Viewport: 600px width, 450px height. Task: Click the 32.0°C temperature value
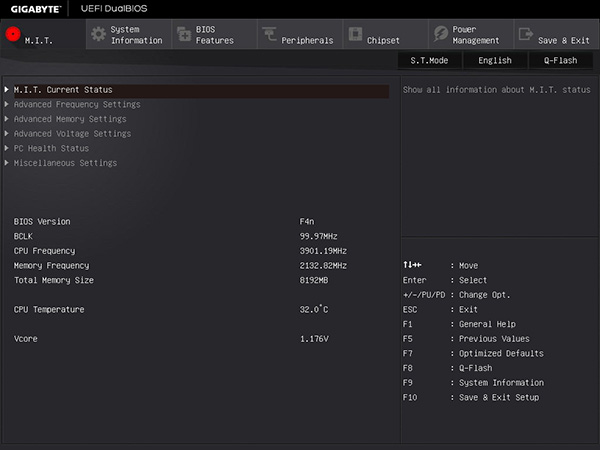click(x=314, y=309)
